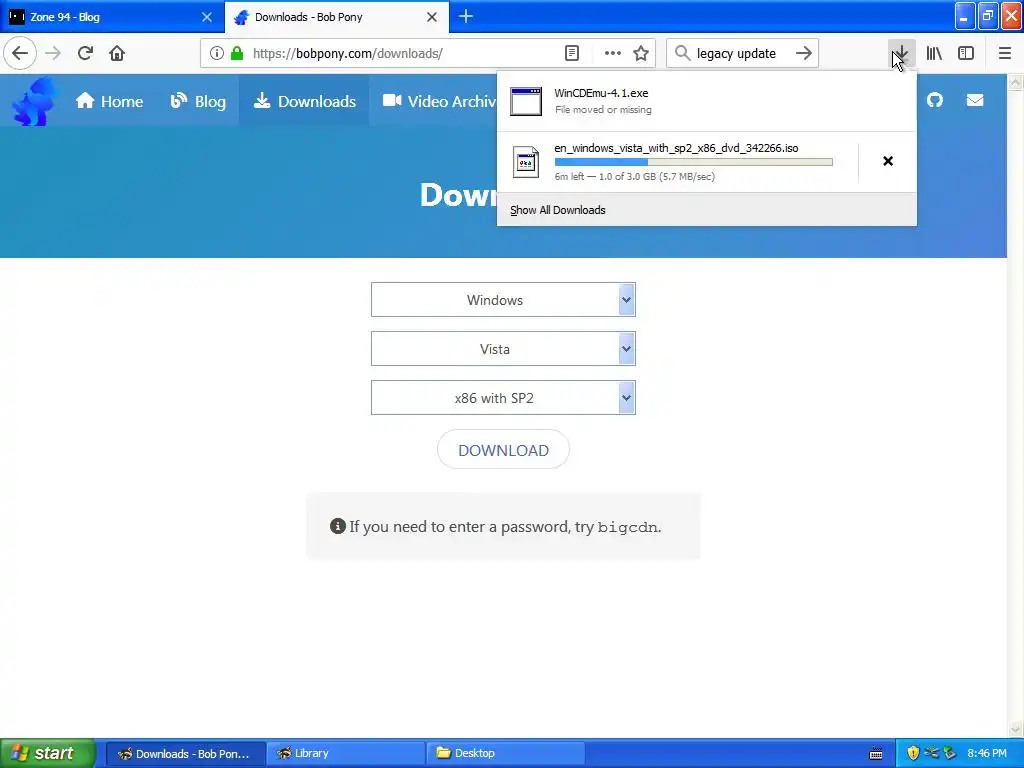Image resolution: width=1024 pixels, height=768 pixels.
Task: Cancel the Vista ISO download
Action: click(888, 161)
